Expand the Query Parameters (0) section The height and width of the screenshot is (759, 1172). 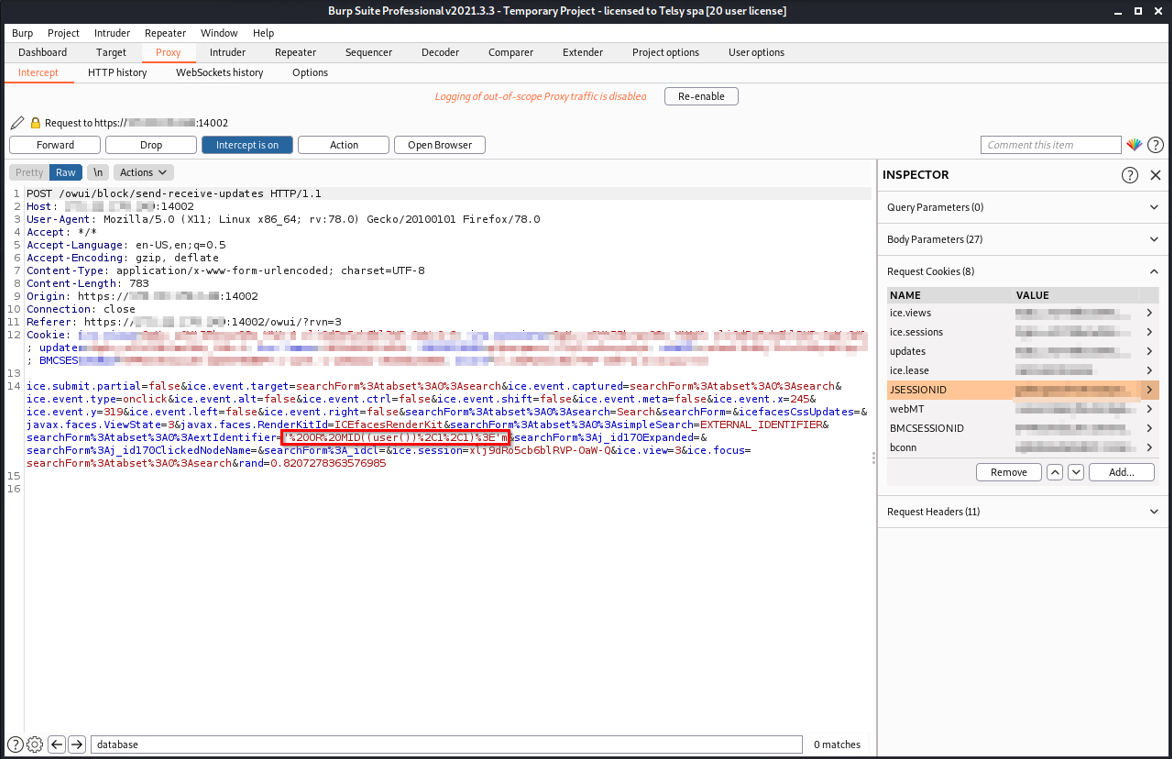(1023, 207)
